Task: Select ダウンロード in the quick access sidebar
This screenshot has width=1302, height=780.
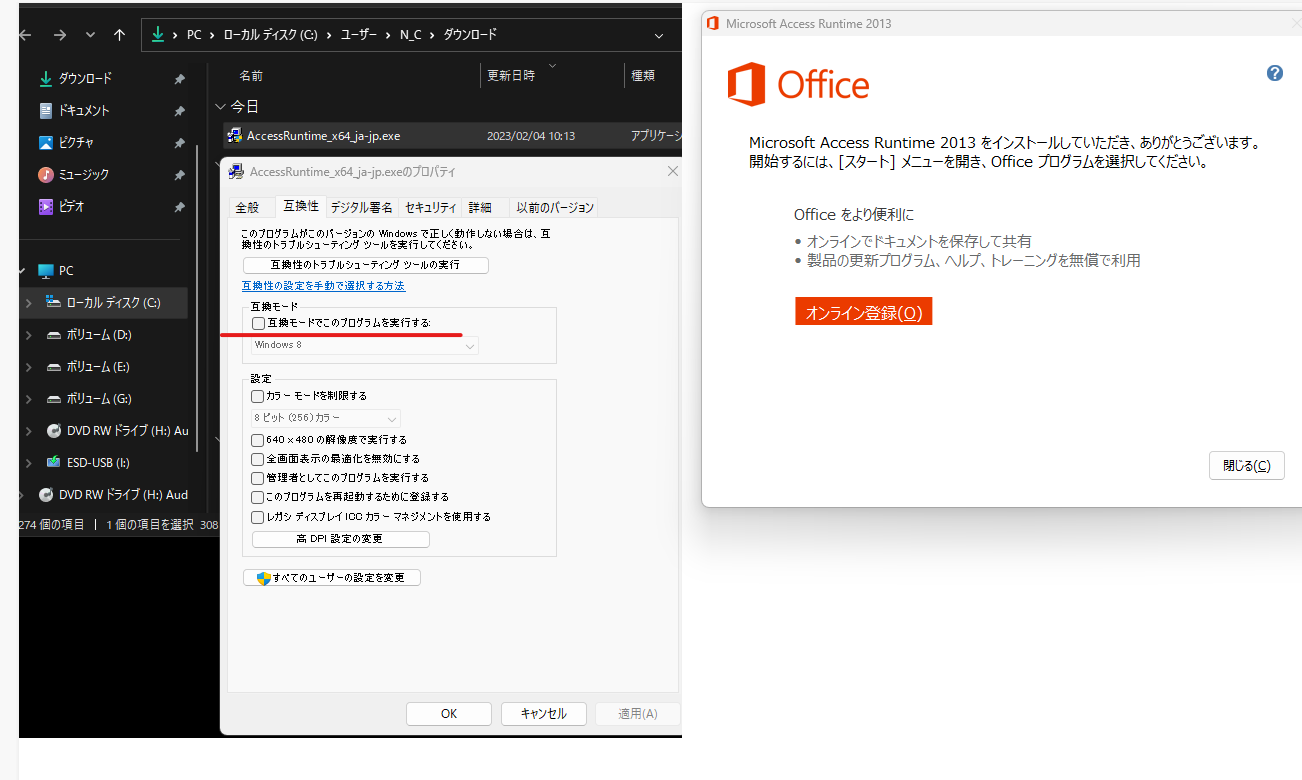Action: pos(85,78)
